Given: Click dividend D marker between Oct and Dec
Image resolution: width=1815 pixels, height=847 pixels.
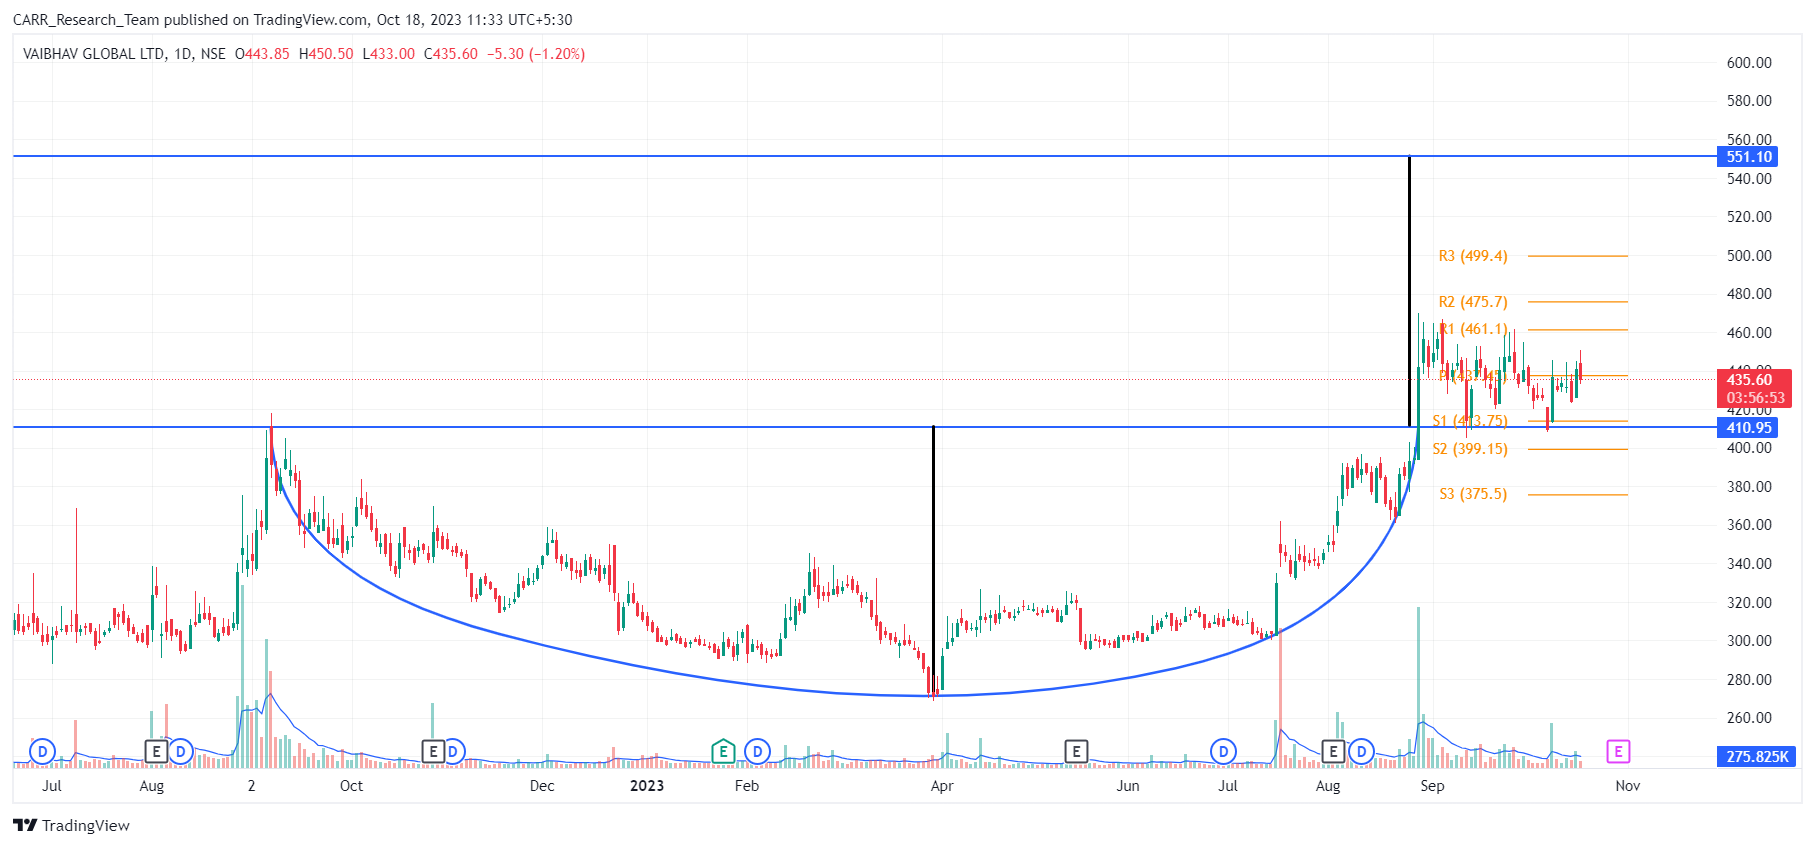Looking at the screenshot, I should click(453, 751).
